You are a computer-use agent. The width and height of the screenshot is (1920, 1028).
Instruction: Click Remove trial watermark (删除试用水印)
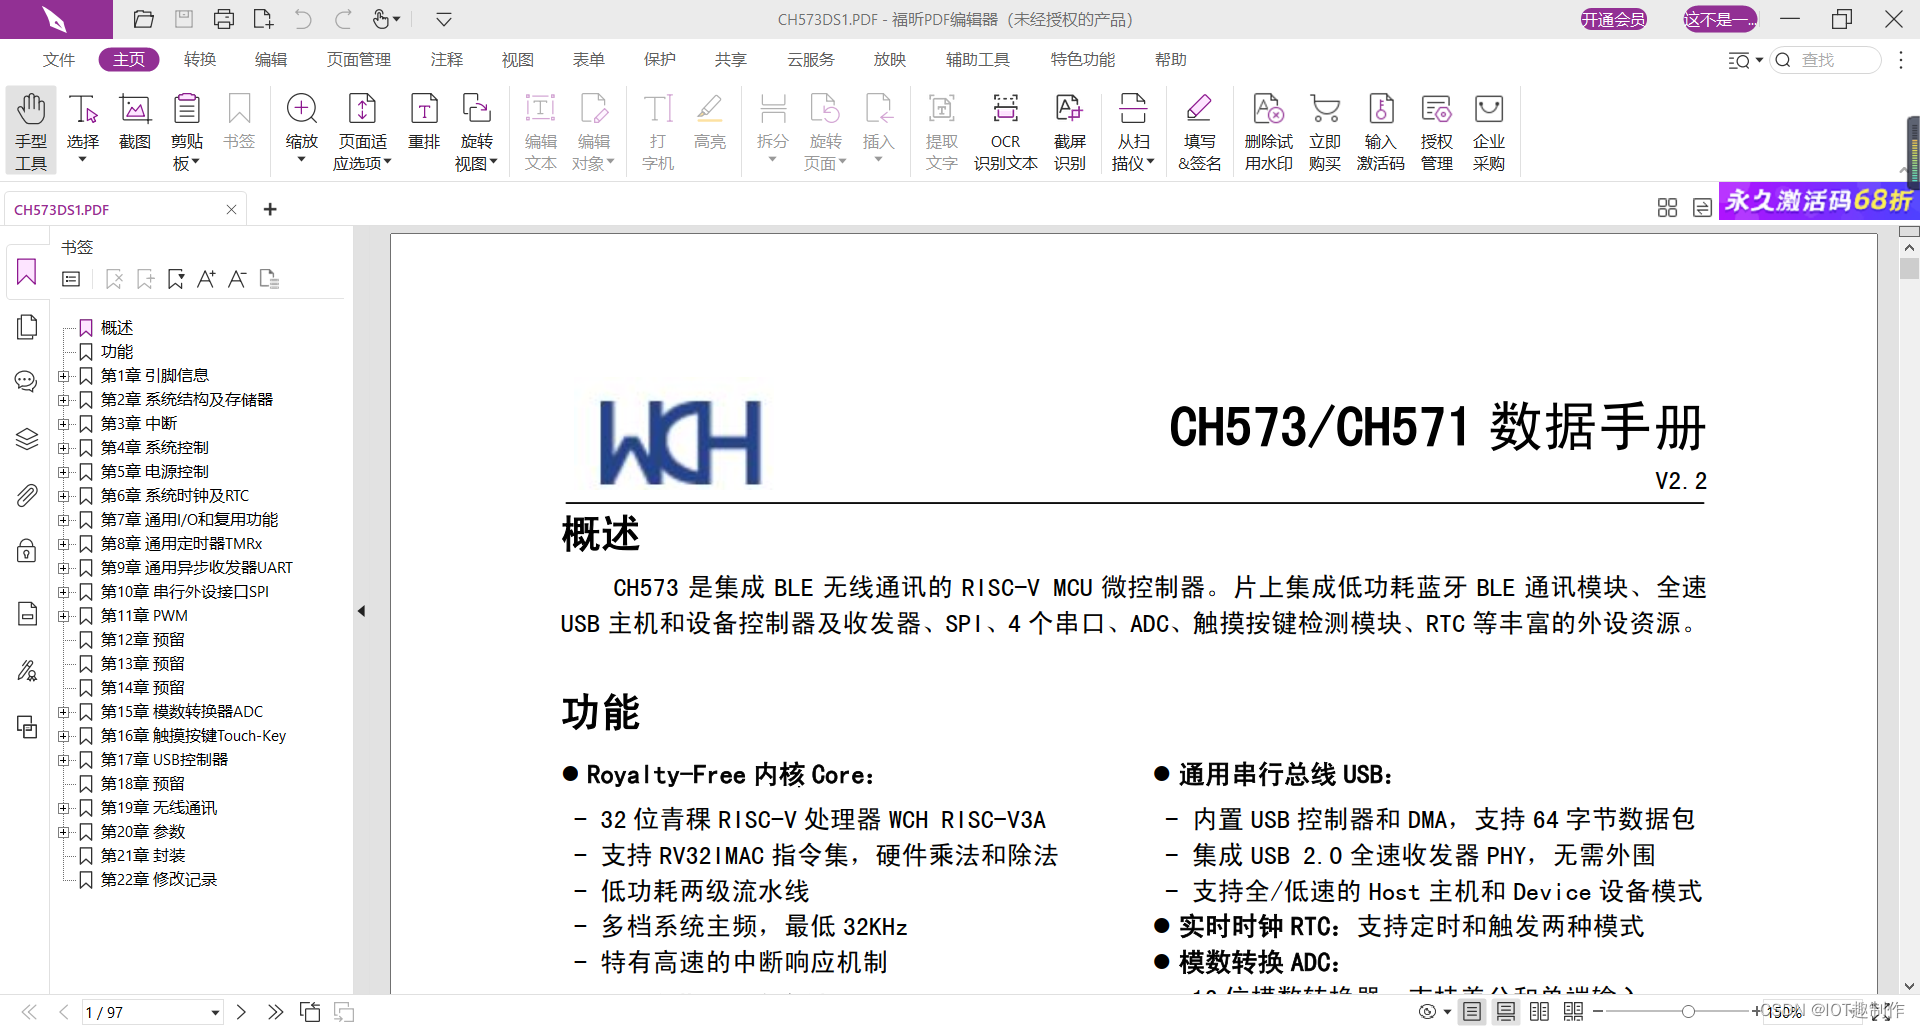click(1268, 131)
